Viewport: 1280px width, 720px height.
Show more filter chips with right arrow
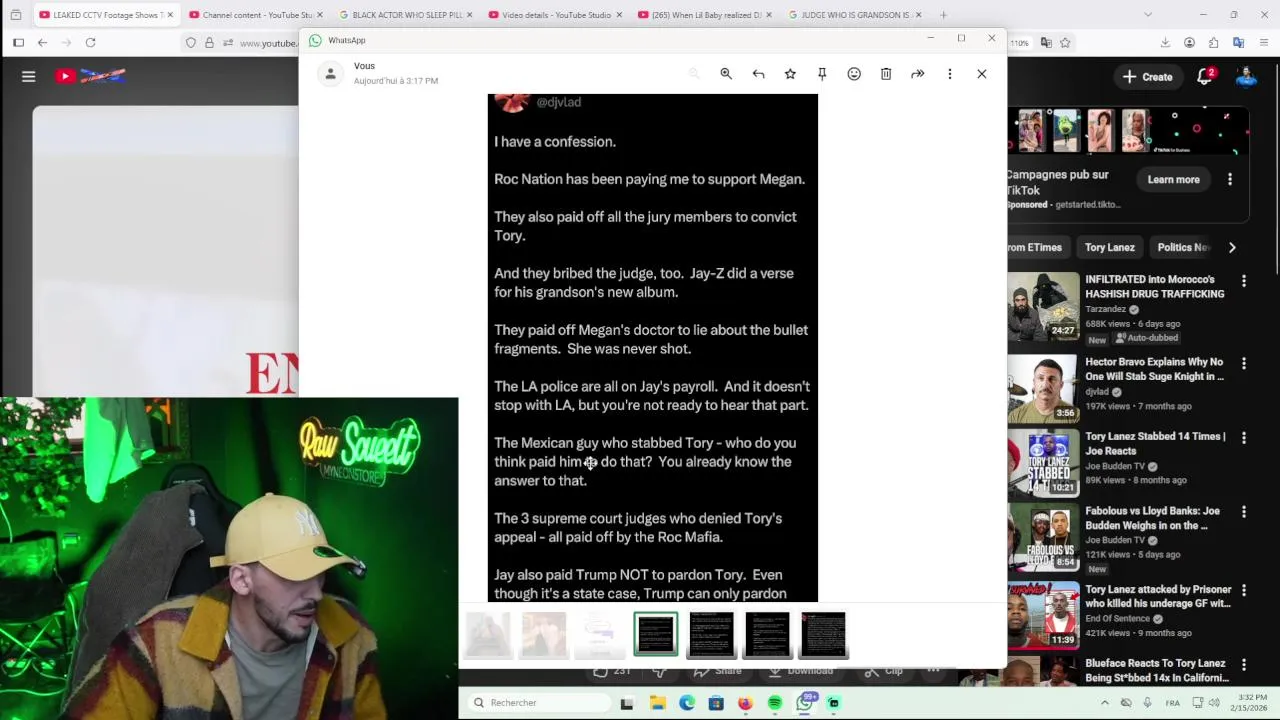click(1232, 247)
